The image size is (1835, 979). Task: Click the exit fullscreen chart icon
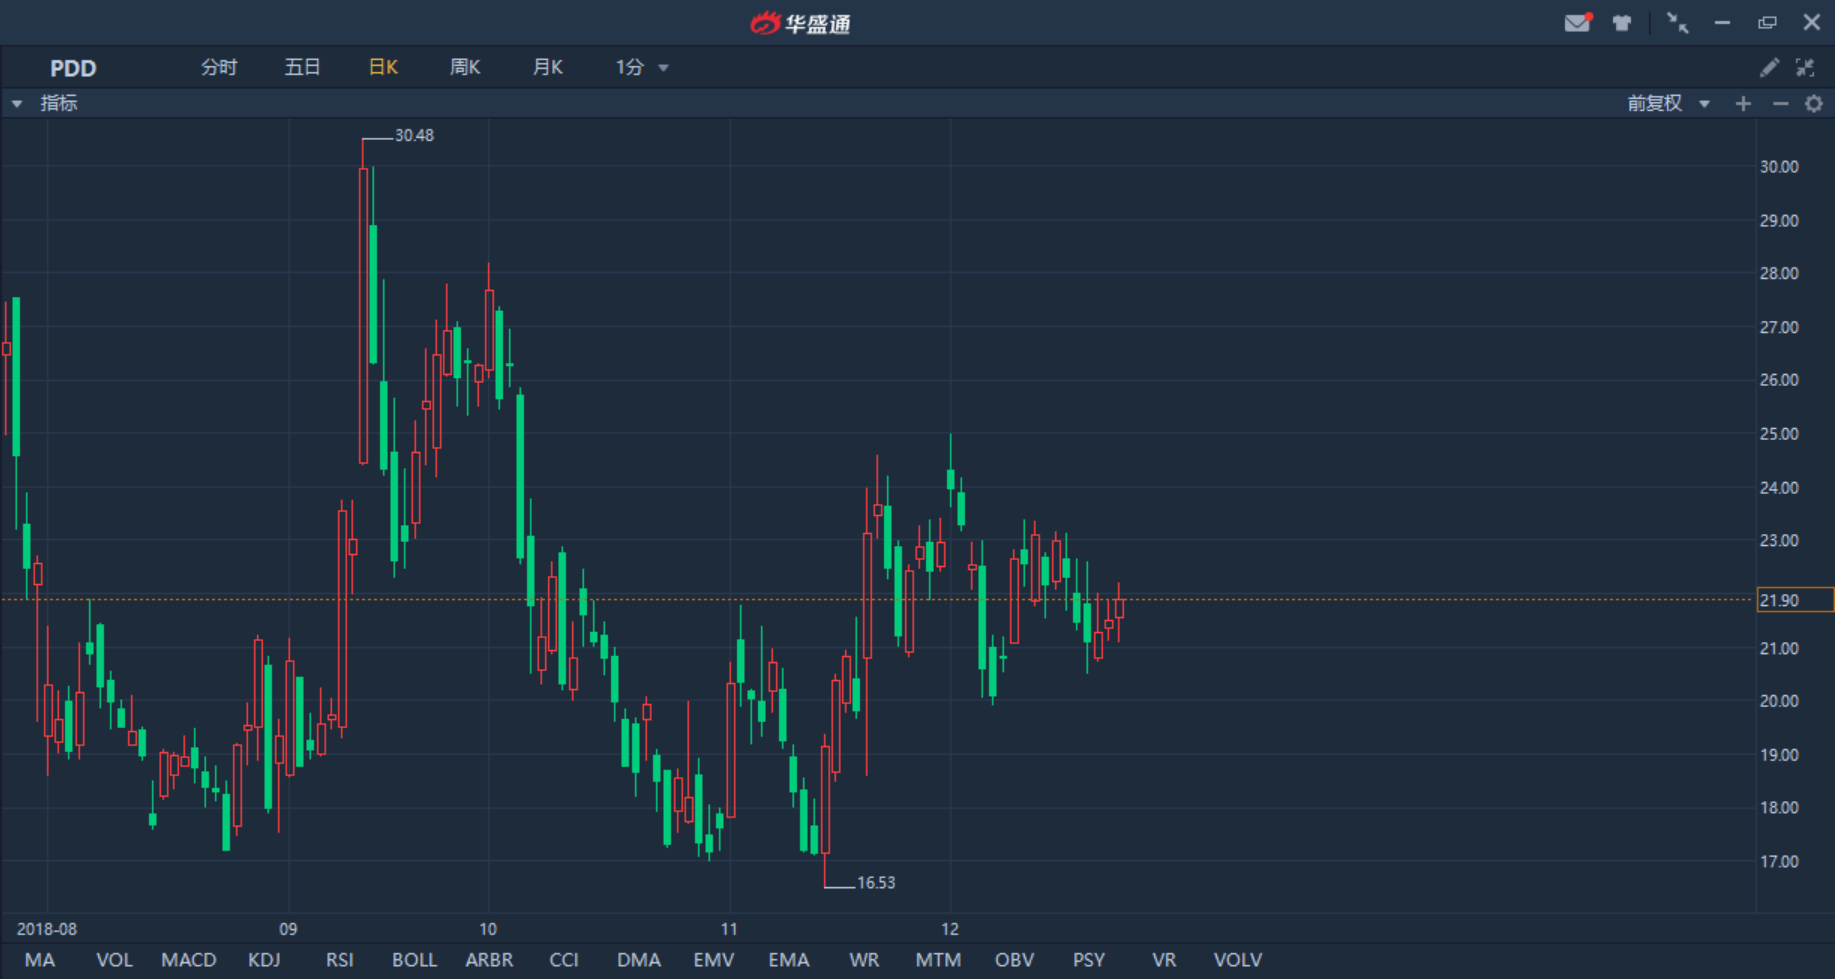pos(1805,67)
